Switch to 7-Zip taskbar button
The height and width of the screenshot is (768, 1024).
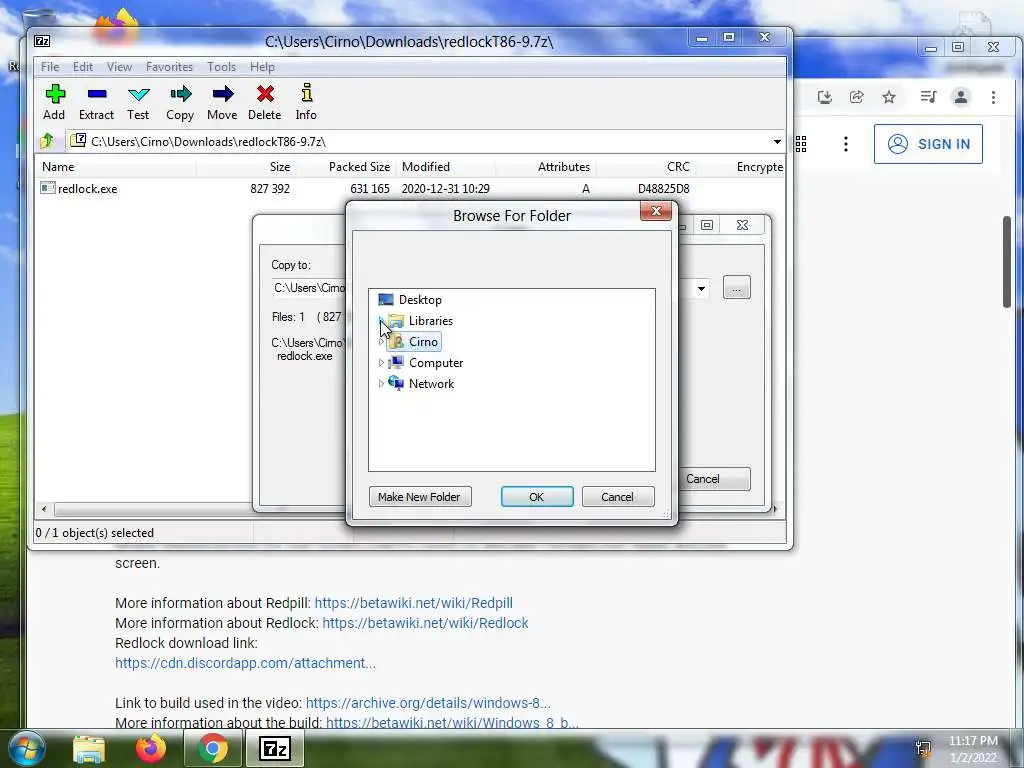[x=274, y=748]
